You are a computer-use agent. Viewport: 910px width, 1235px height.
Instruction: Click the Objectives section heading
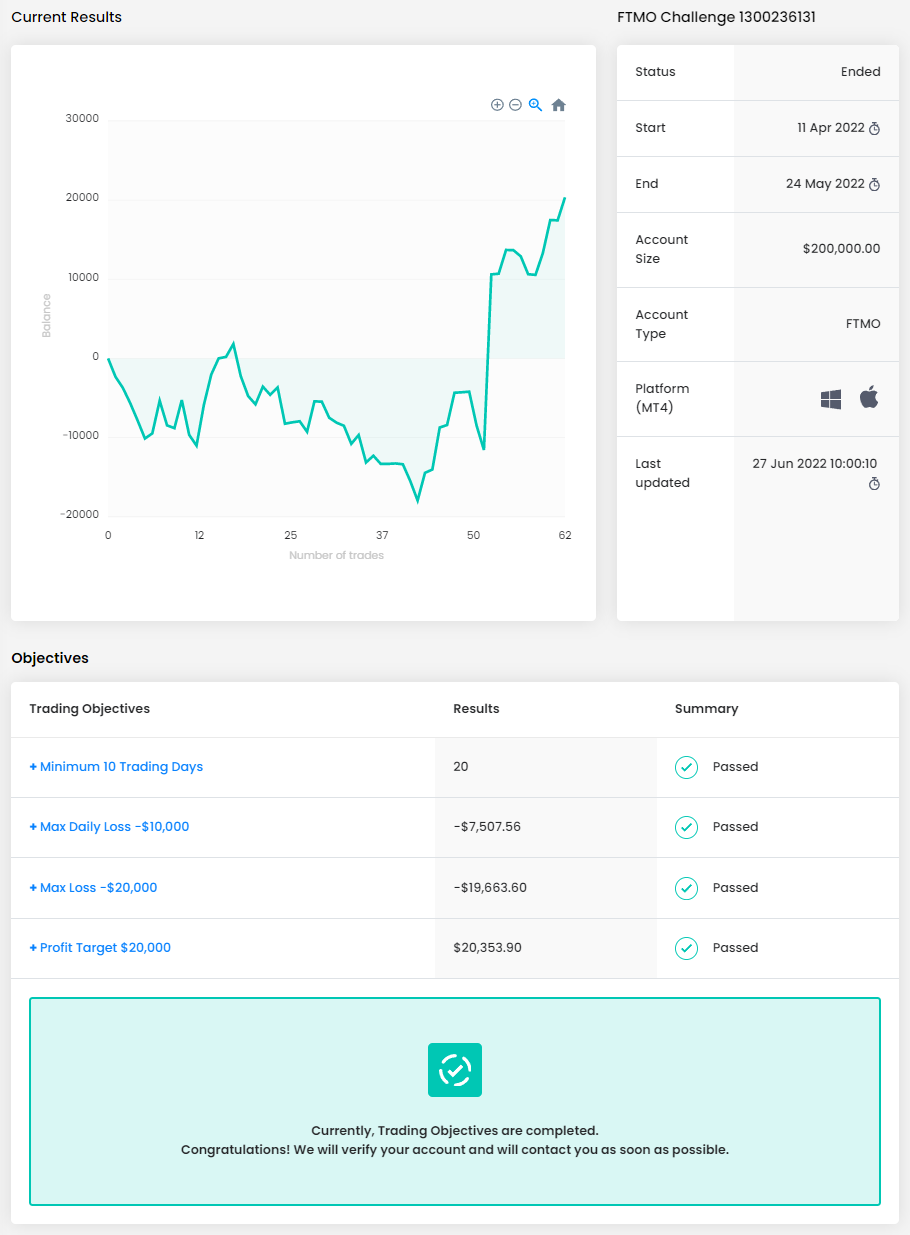(x=50, y=658)
